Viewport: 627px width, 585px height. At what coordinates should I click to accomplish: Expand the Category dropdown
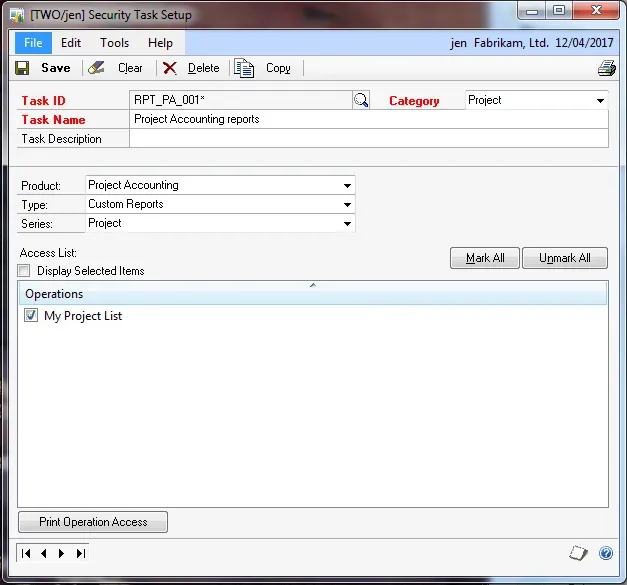click(600, 100)
